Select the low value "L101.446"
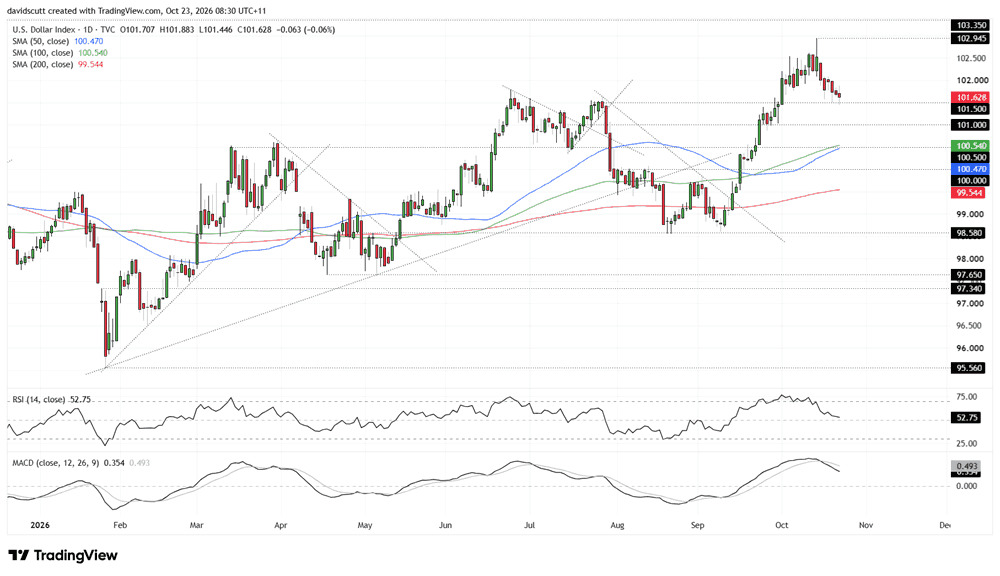This screenshot has width=1000, height=576. [216, 29]
